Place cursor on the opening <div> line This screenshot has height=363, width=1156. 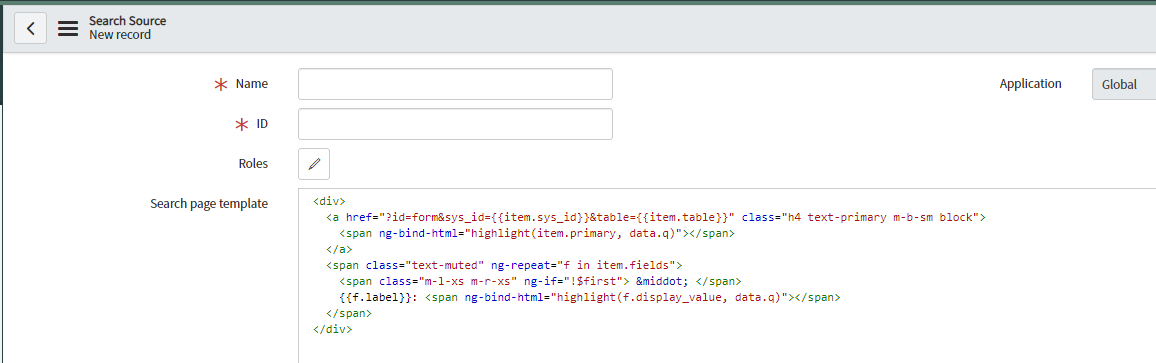[329, 201]
